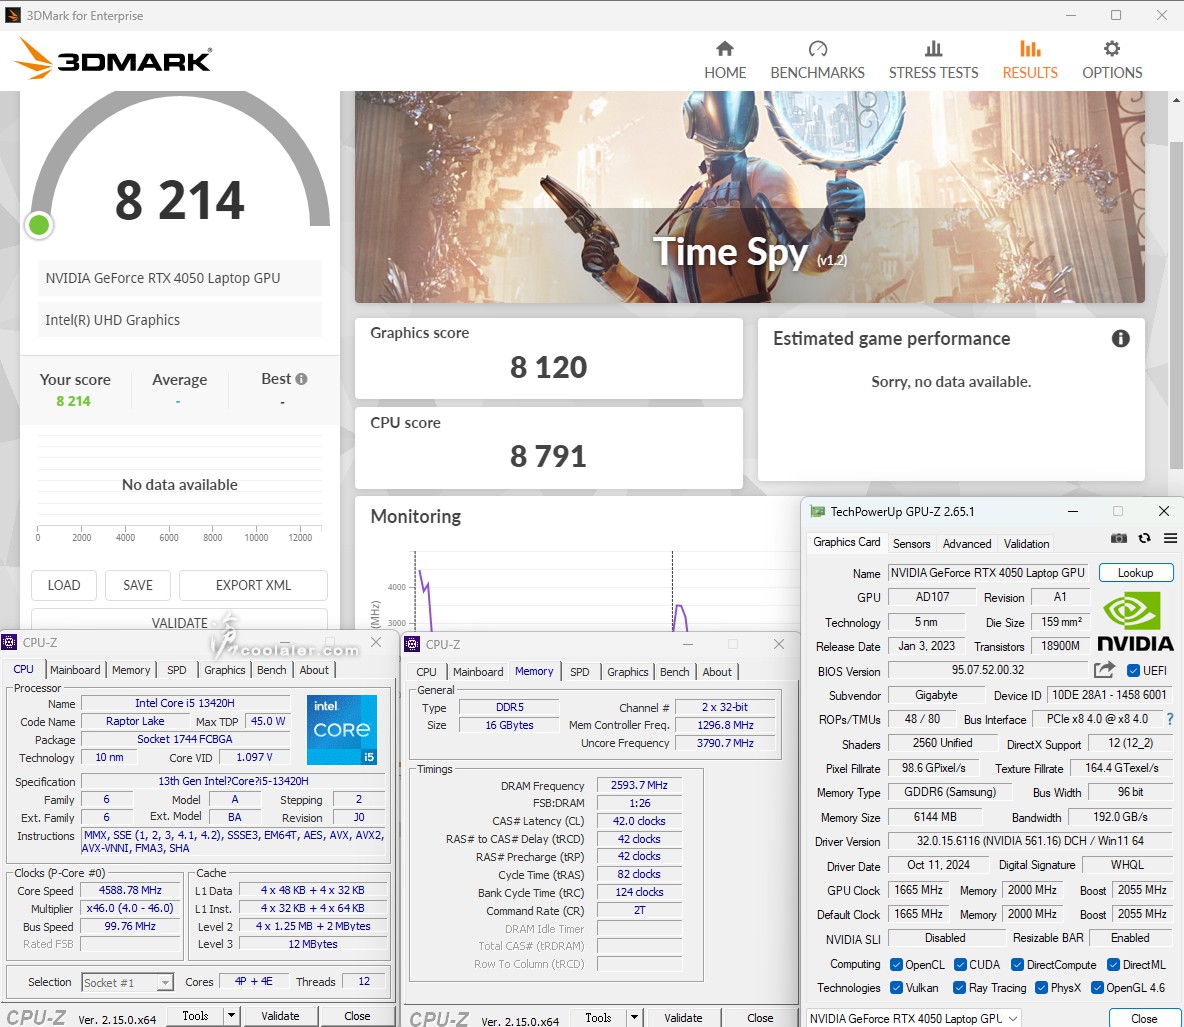Click the SAVE button in 3DMark
The image size is (1184, 1027).
[137, 585]
